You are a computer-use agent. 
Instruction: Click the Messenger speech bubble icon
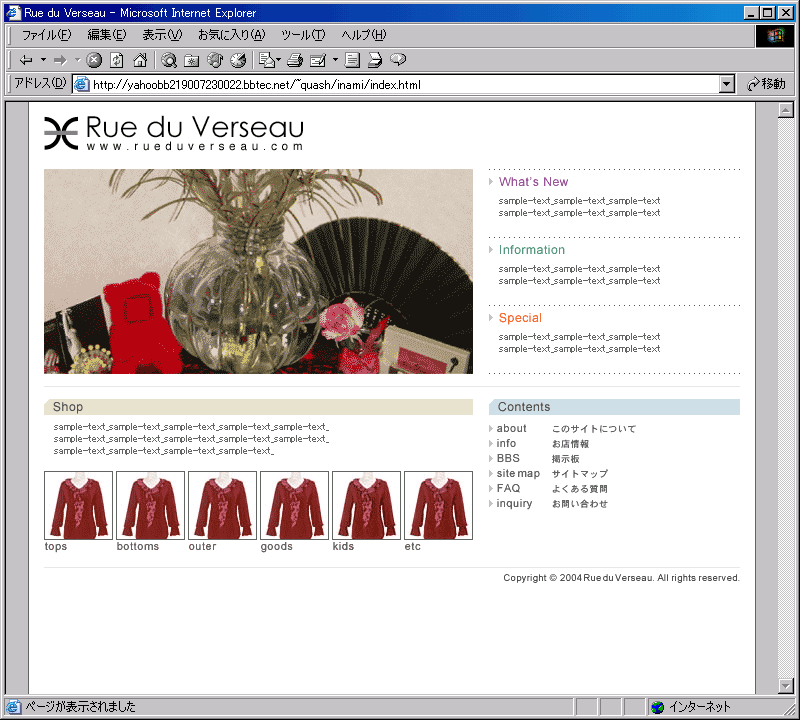pyautogui.click(x=398, y=60)
